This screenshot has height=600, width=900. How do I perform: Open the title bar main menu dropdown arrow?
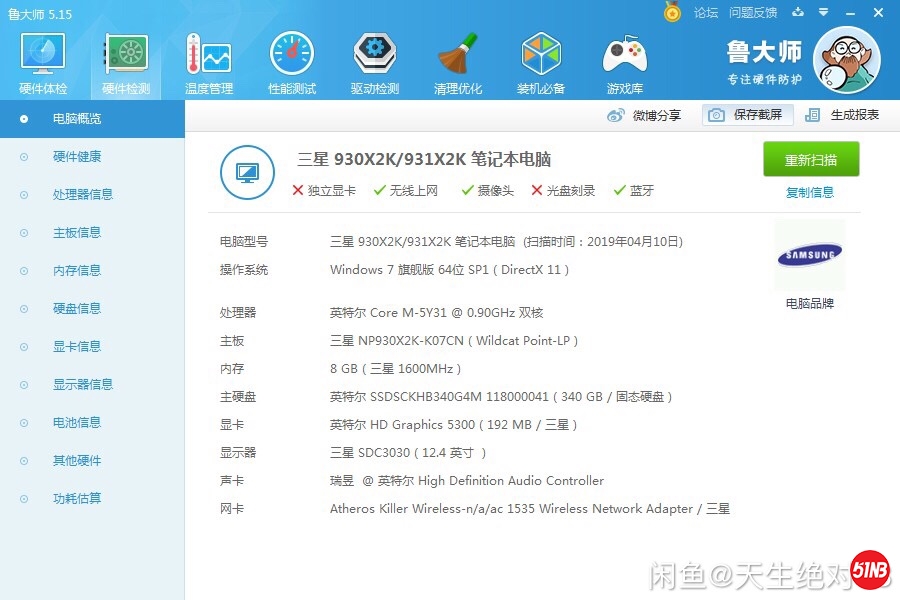coord(823,13)
